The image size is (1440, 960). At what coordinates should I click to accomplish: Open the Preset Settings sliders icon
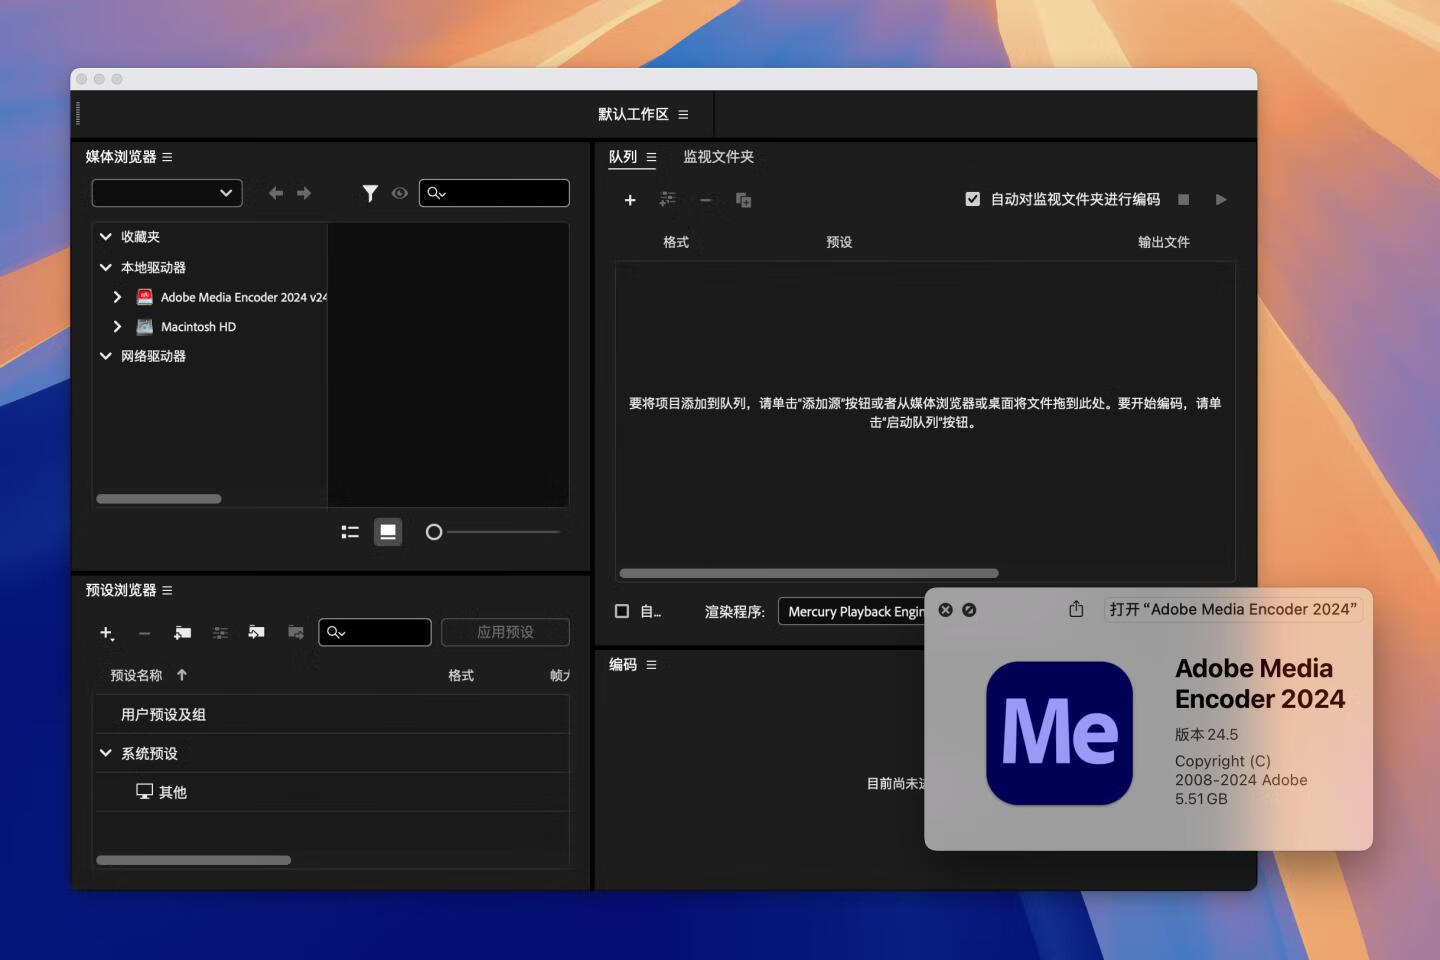point(220,632)
